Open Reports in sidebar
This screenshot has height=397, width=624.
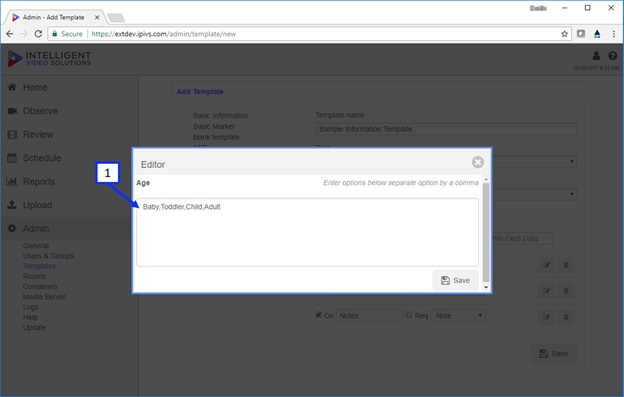(x=39, y=181)
